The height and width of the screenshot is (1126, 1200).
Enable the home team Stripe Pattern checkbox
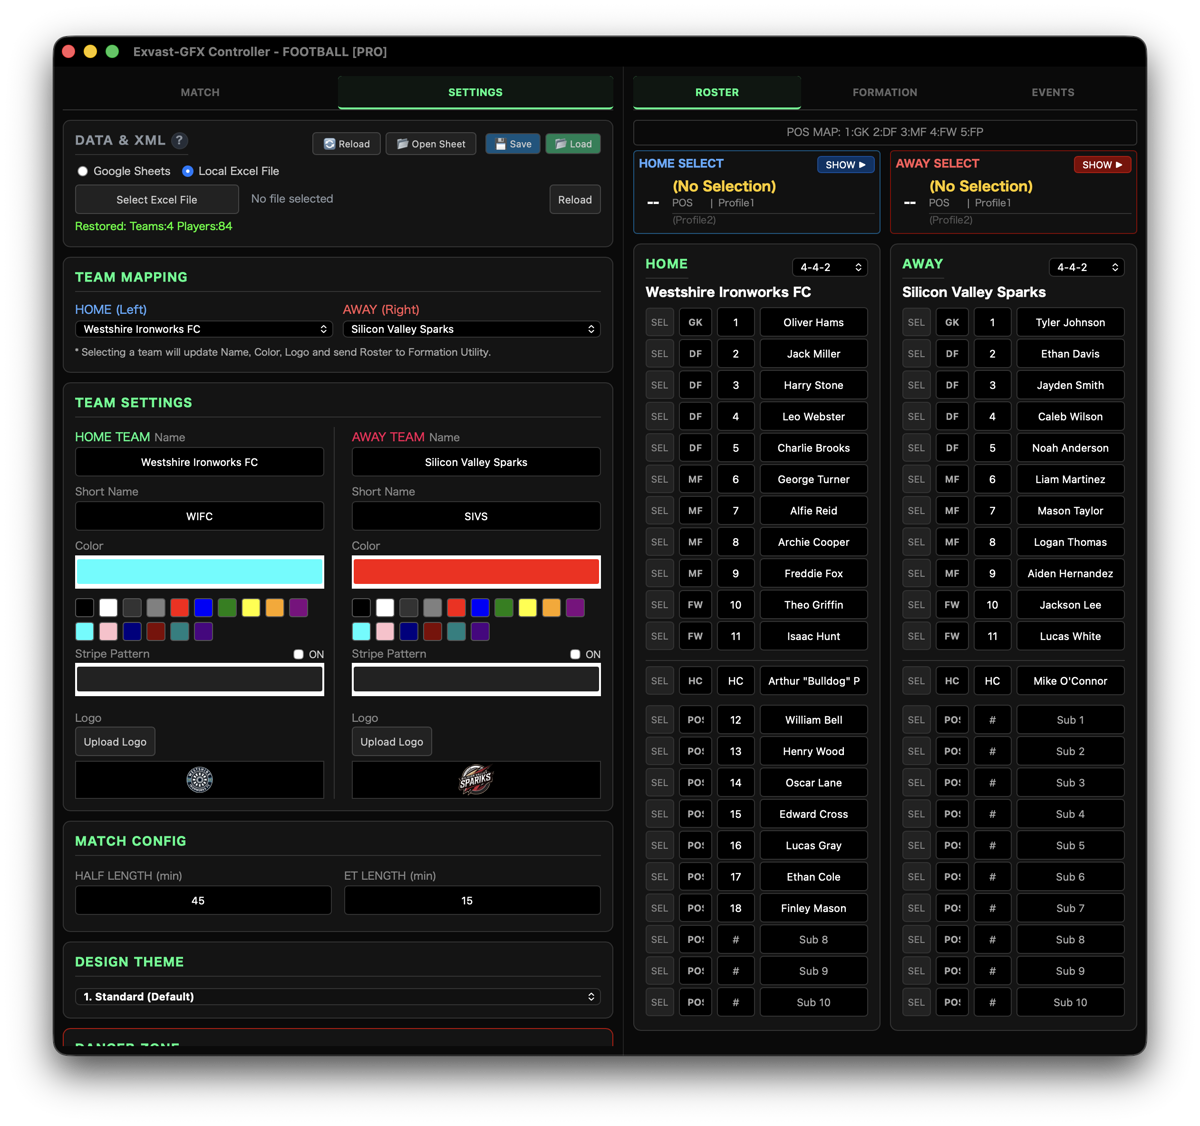(x=298, y=654)
